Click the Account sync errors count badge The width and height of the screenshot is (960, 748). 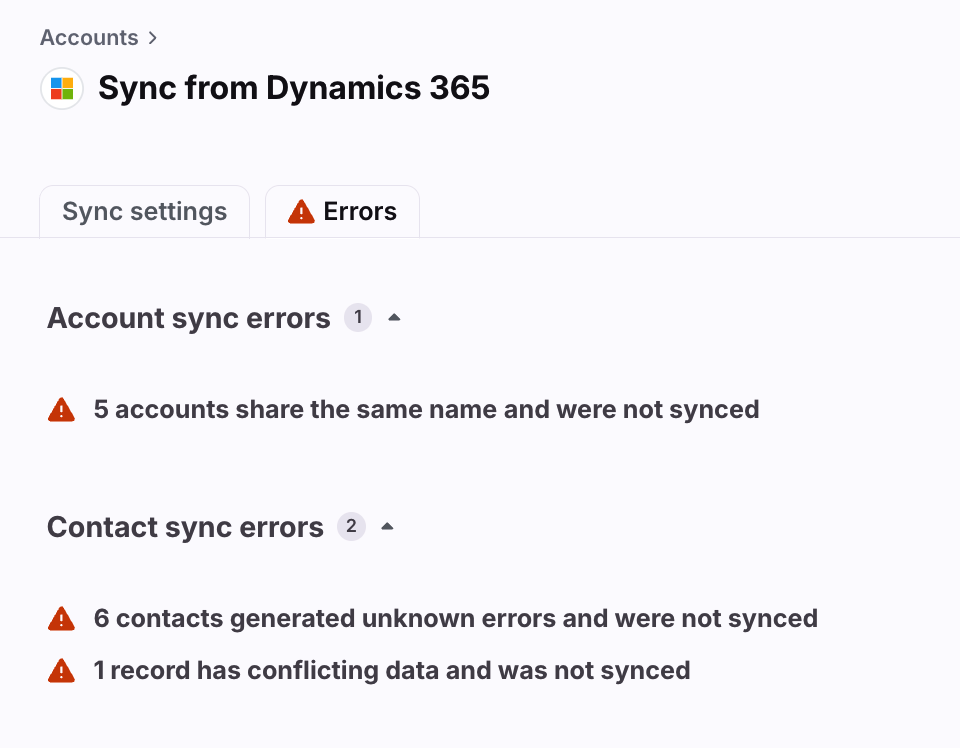click(x=358, y=318)
